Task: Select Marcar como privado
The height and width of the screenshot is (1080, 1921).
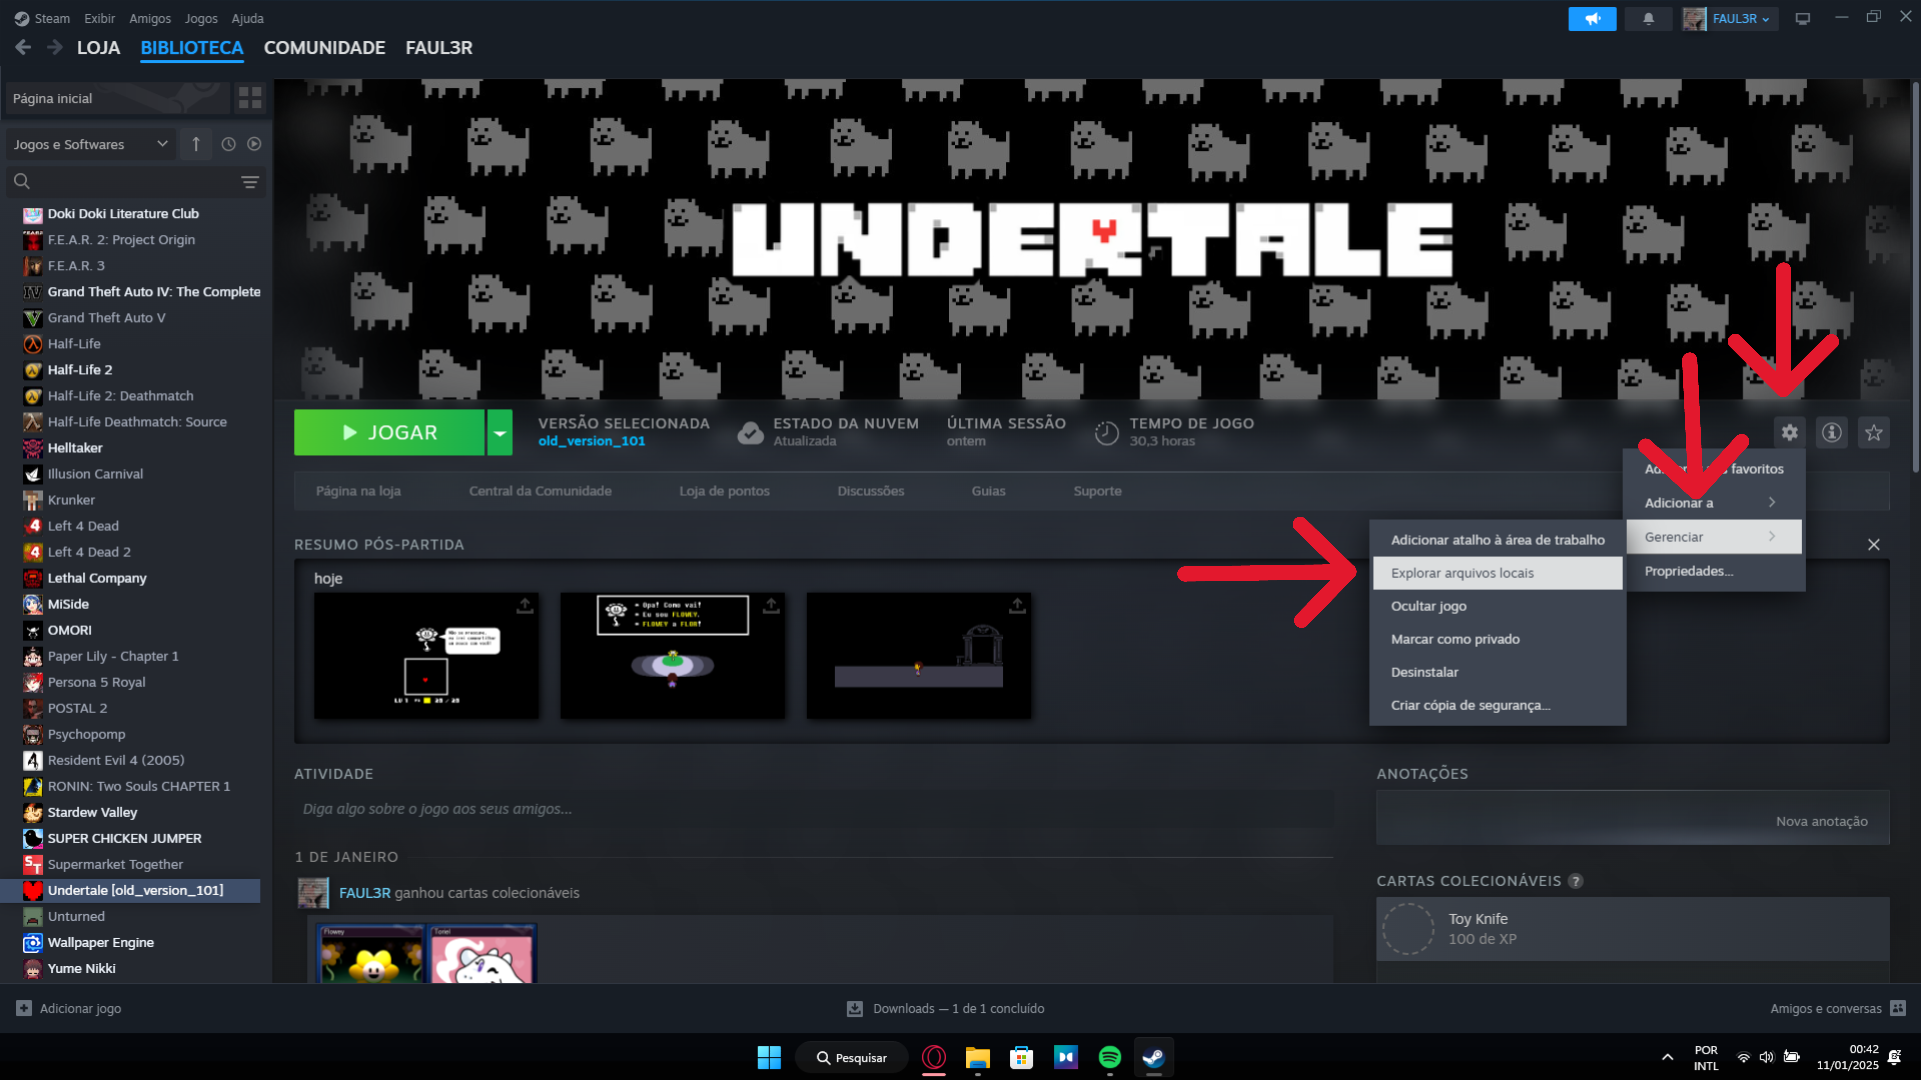Action: 1497,639
